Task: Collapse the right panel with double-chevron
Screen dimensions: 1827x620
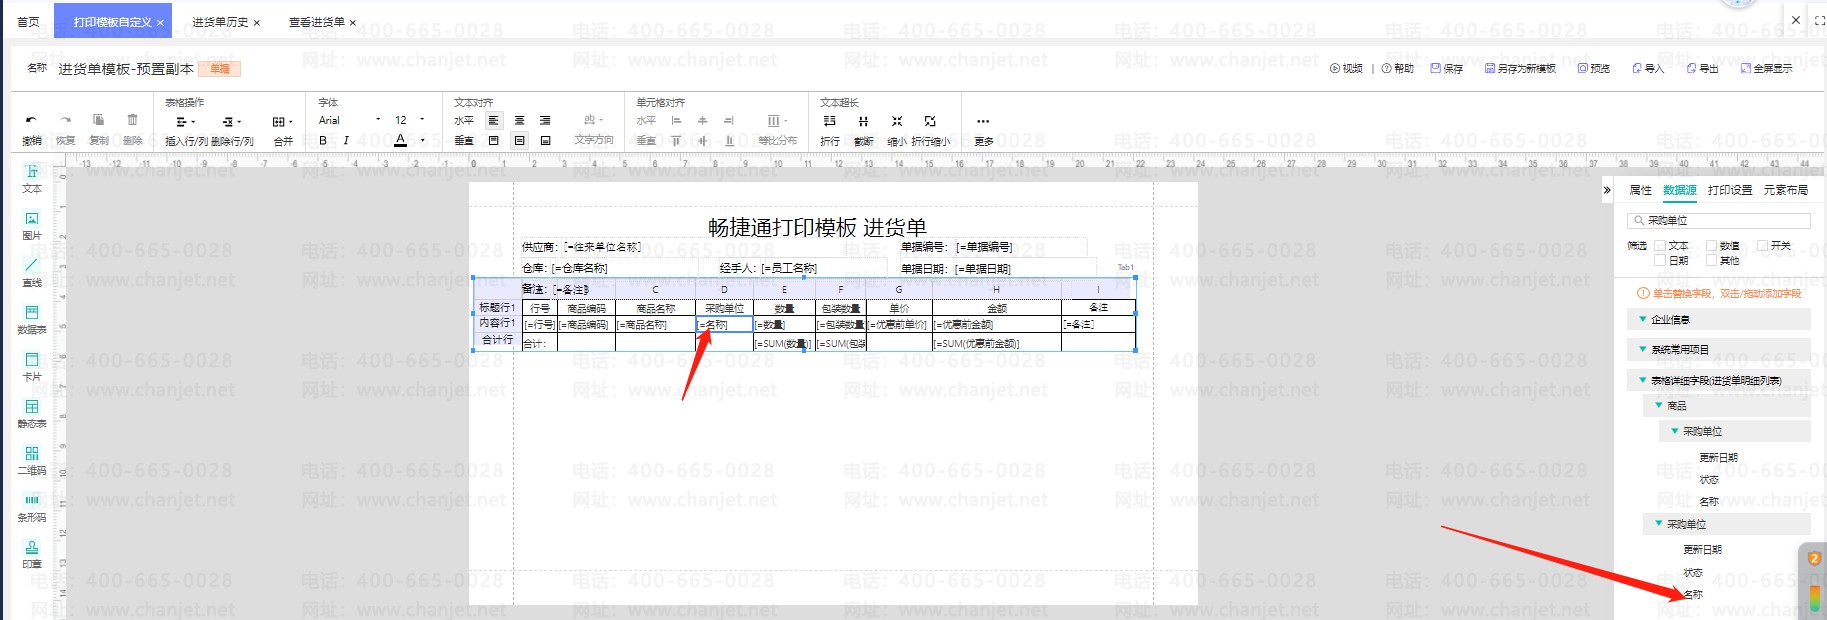Action: pyautogui.click(x=1607, y=190)
